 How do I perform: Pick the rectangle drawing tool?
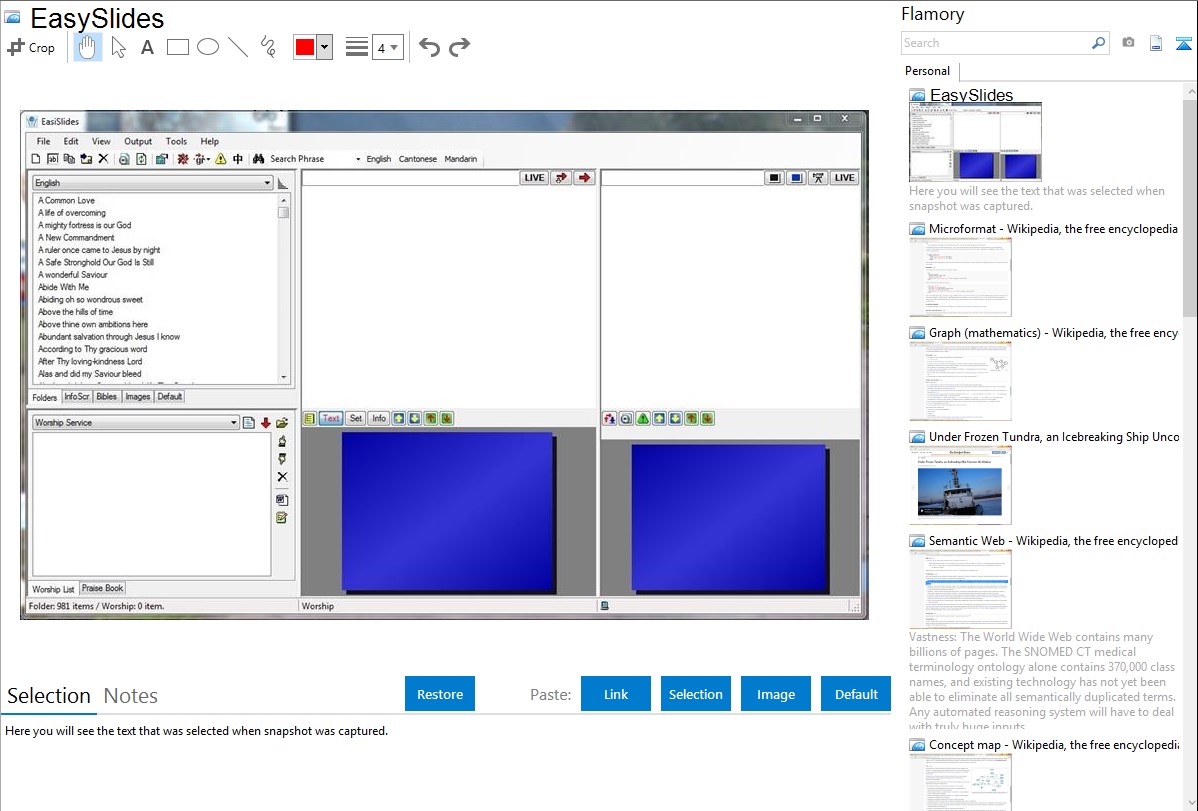tap(178, 47)
